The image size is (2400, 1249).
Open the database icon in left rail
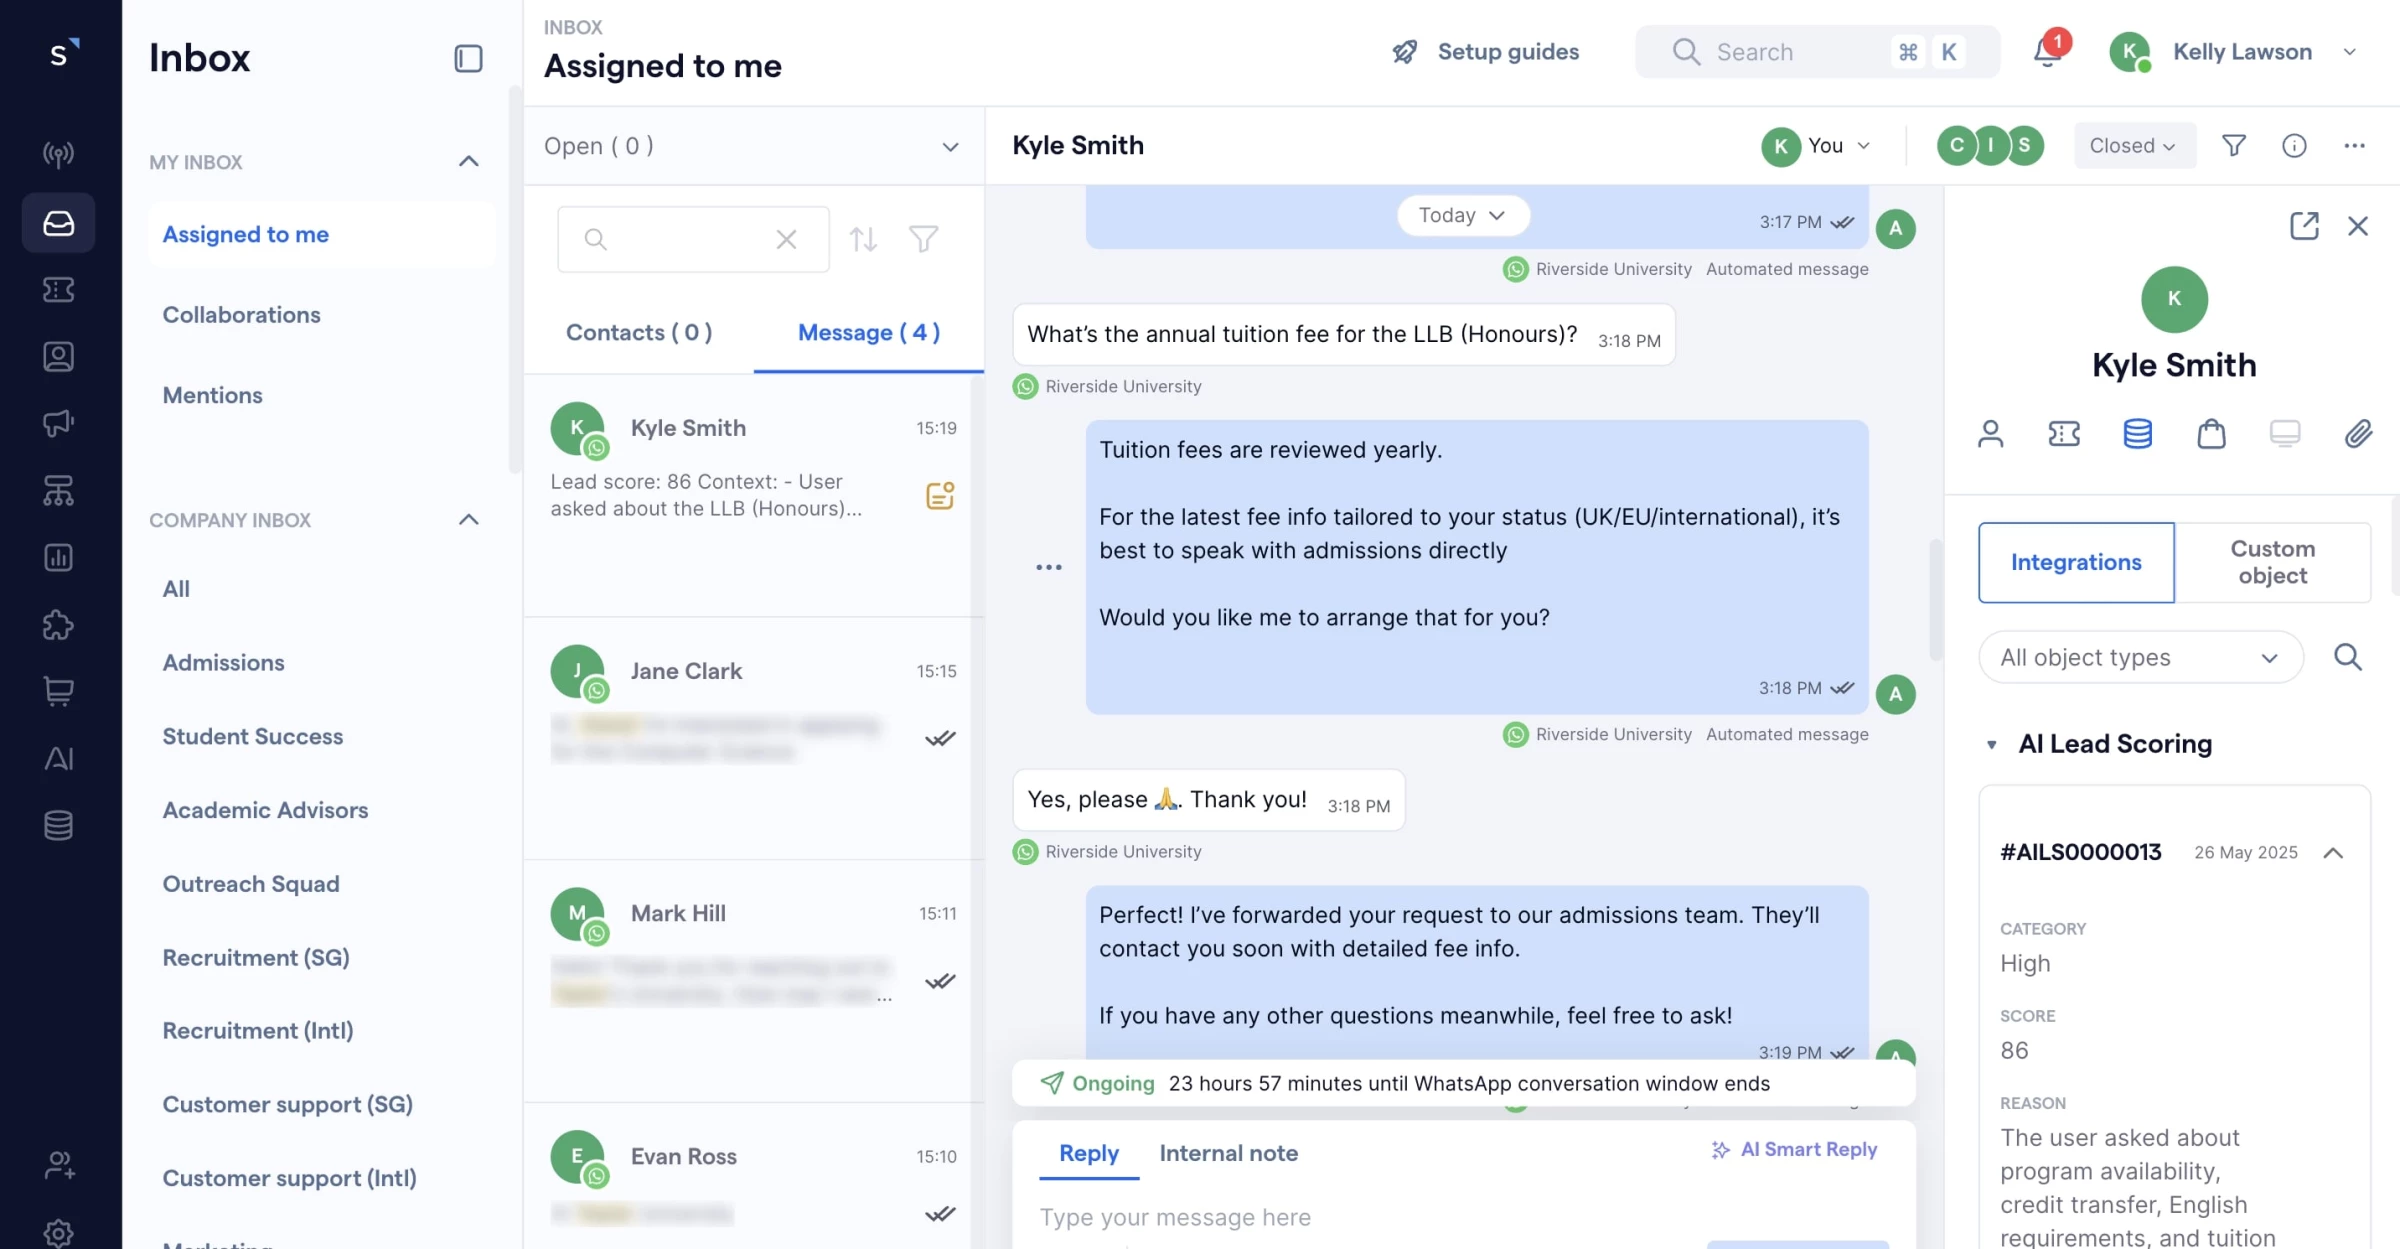click(x=58, y=826)
